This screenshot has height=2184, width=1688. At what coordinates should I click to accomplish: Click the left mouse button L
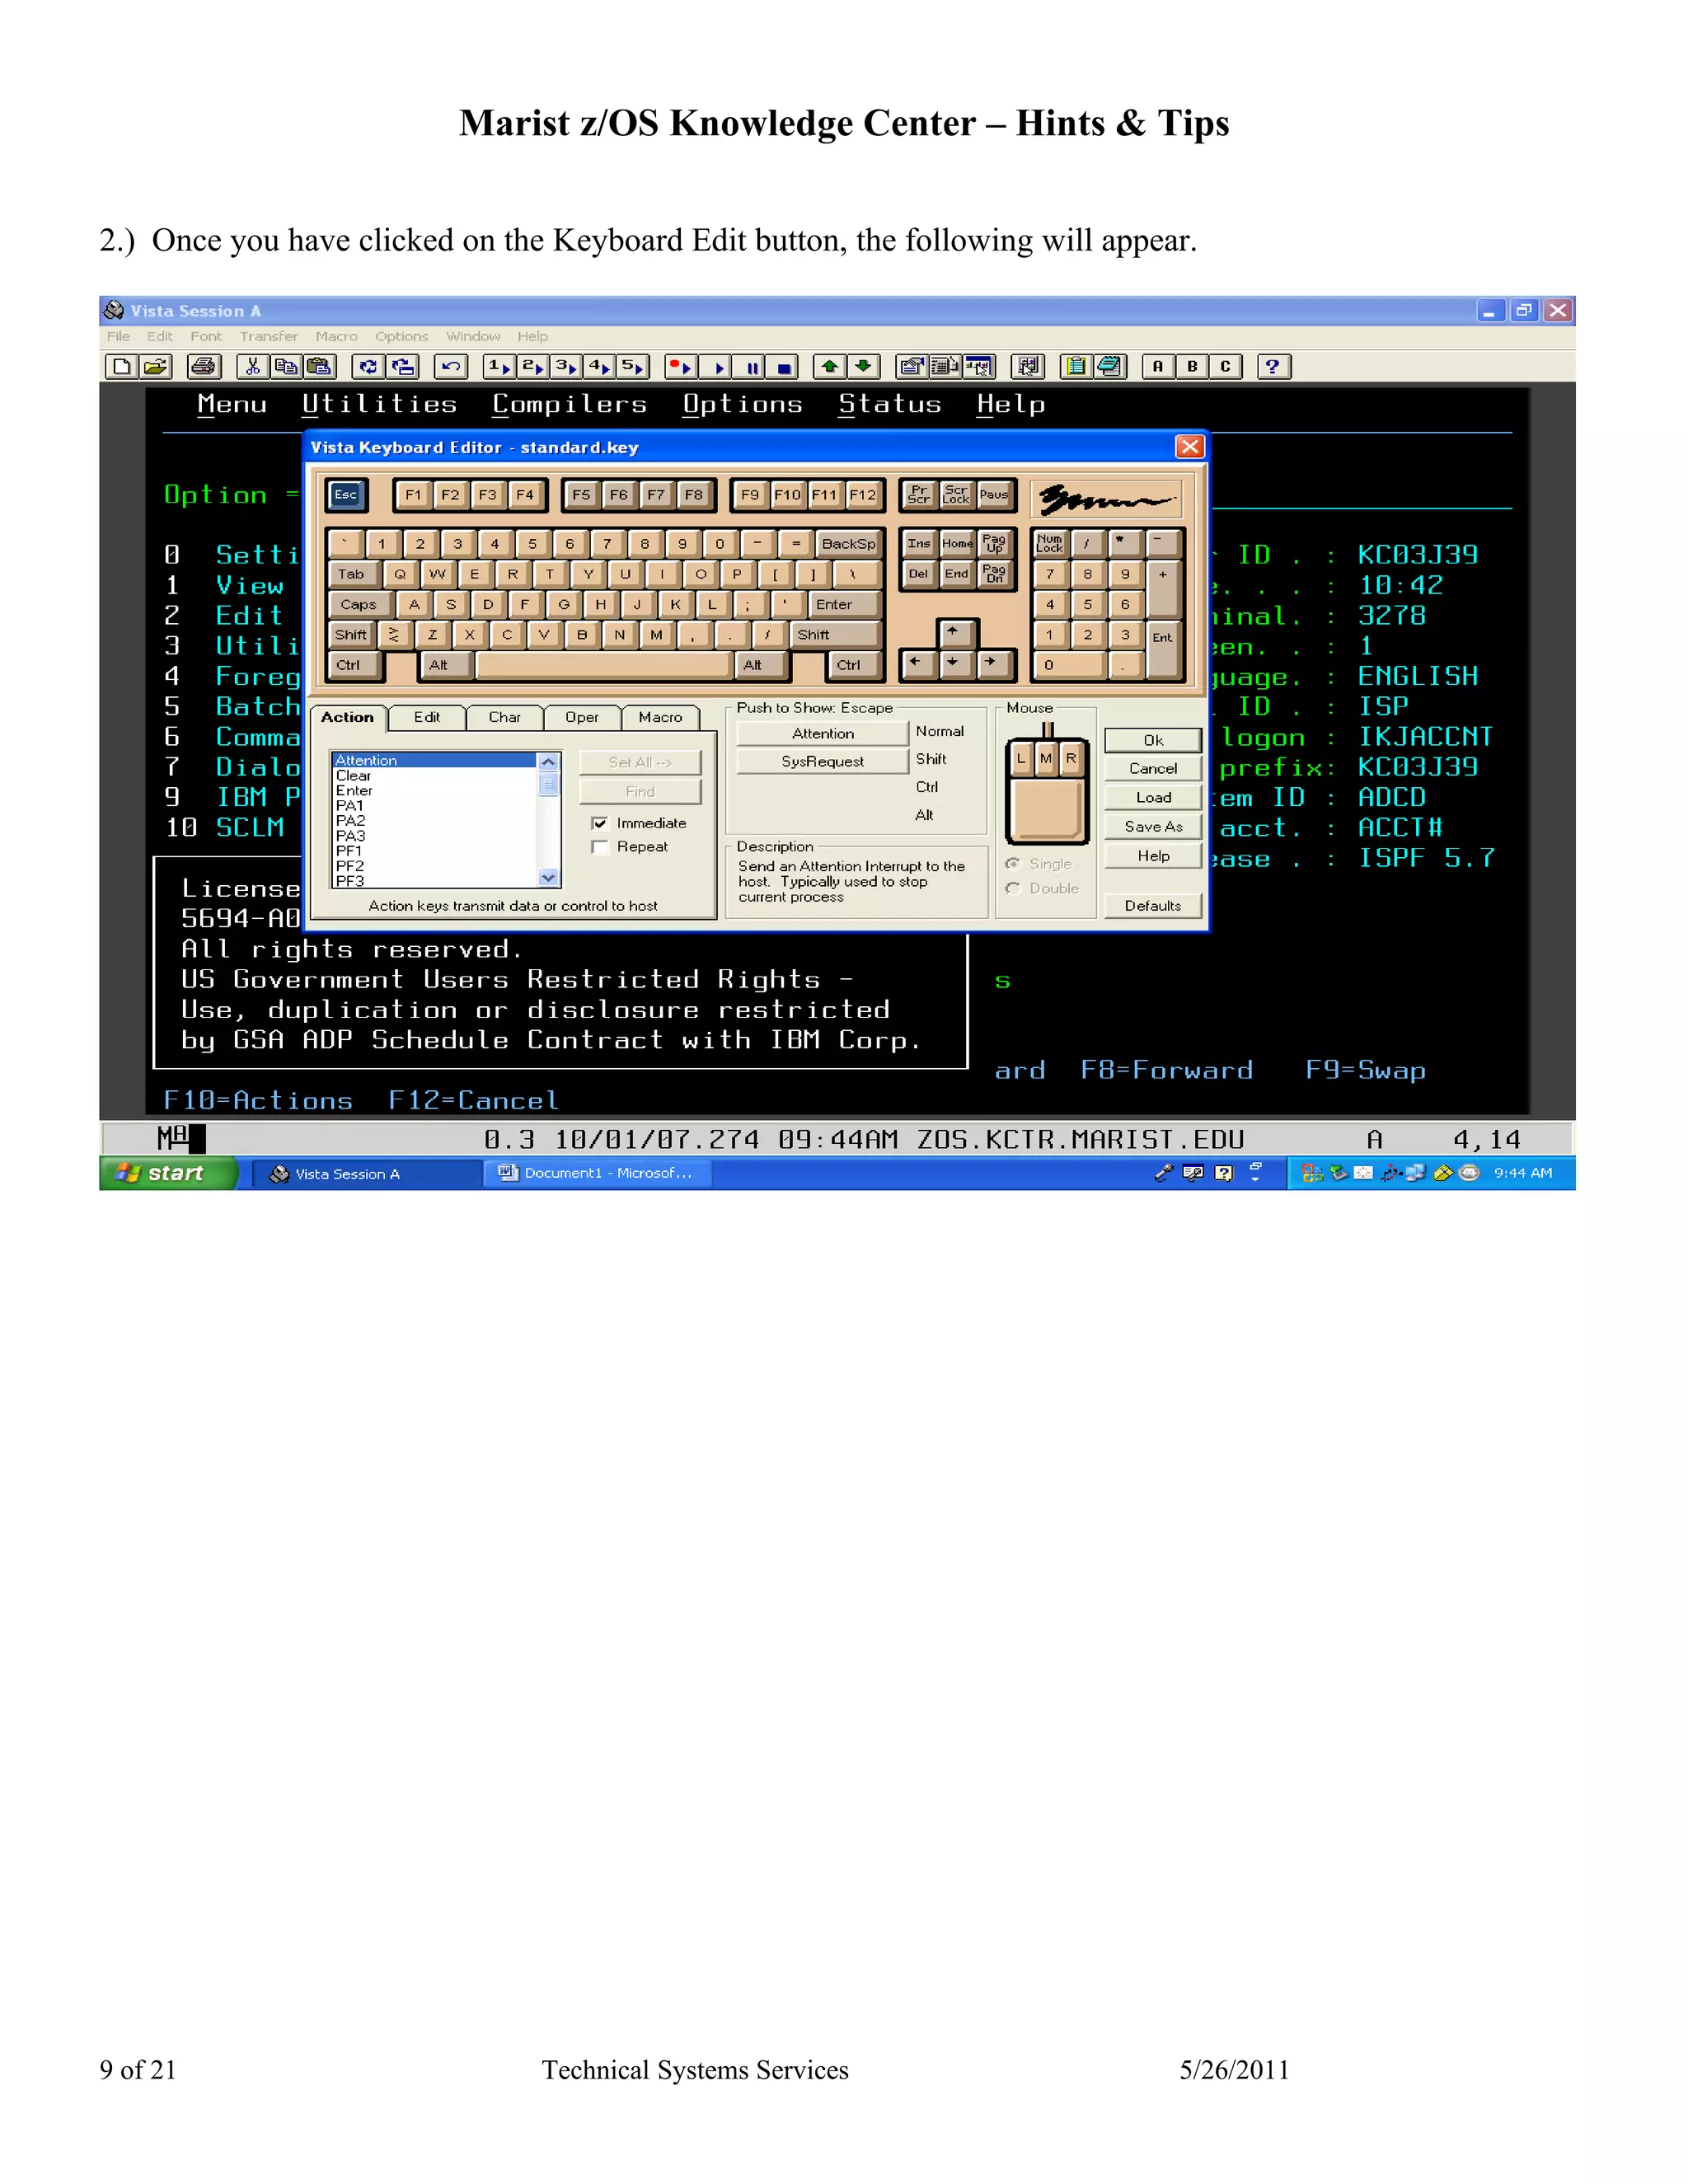point(1021,759)
